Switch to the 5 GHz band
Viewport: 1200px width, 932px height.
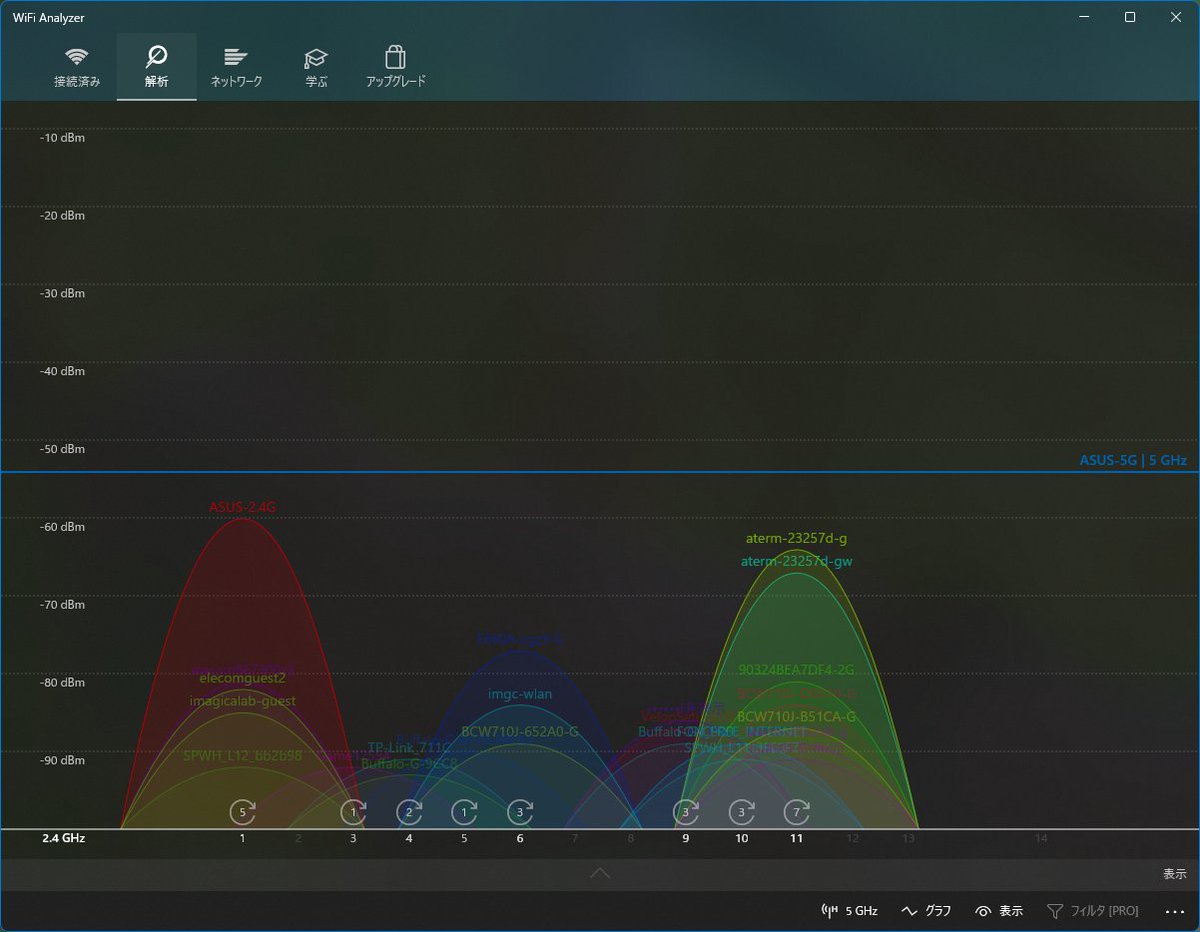click(x=849, y=911)
